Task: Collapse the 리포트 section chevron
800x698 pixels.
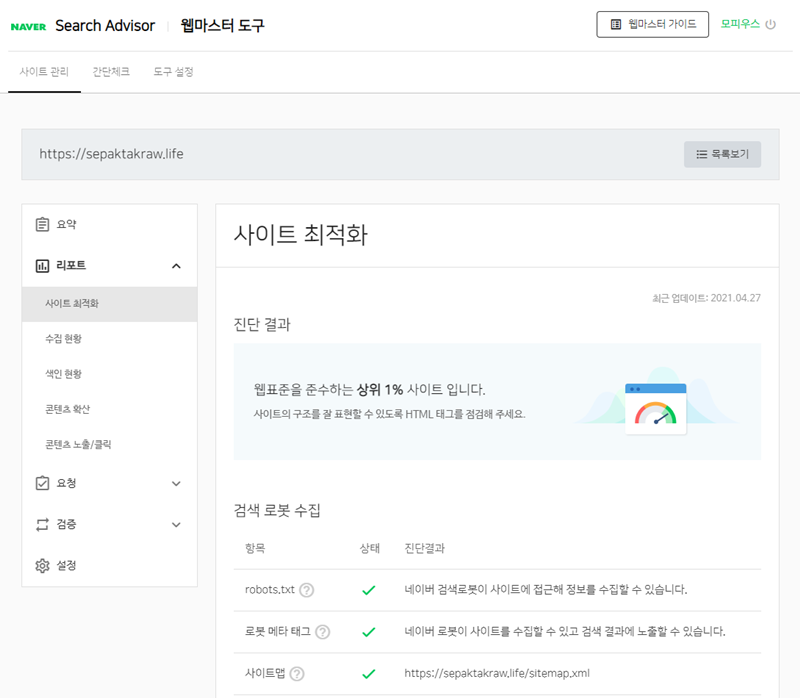Action: (x=176, y=265)
